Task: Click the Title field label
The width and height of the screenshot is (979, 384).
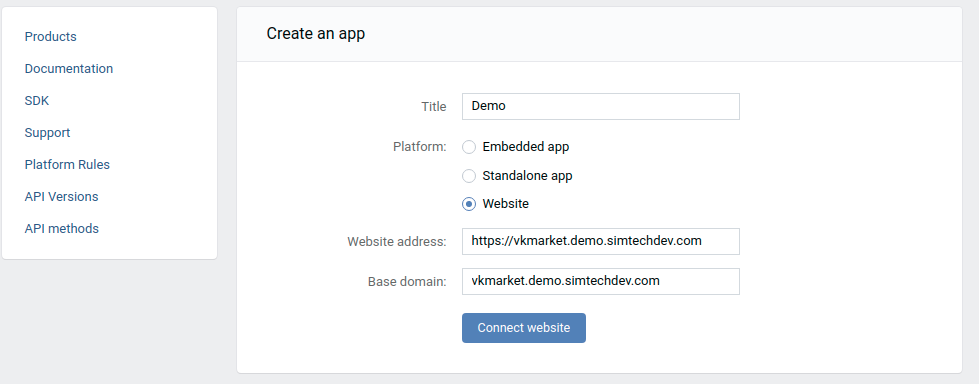Action: (434, 107)
